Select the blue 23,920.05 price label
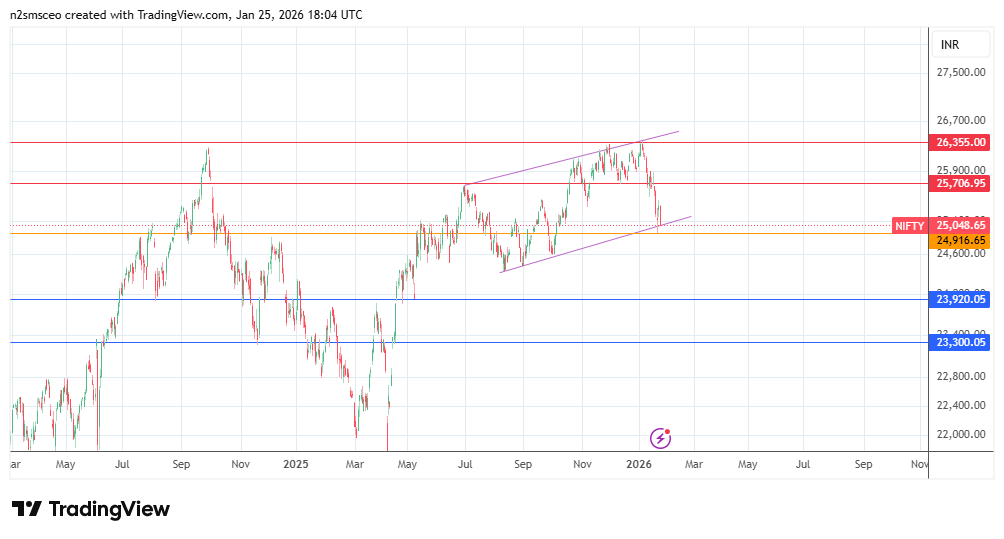This screenshot has width=1004, height=539. 961,299
